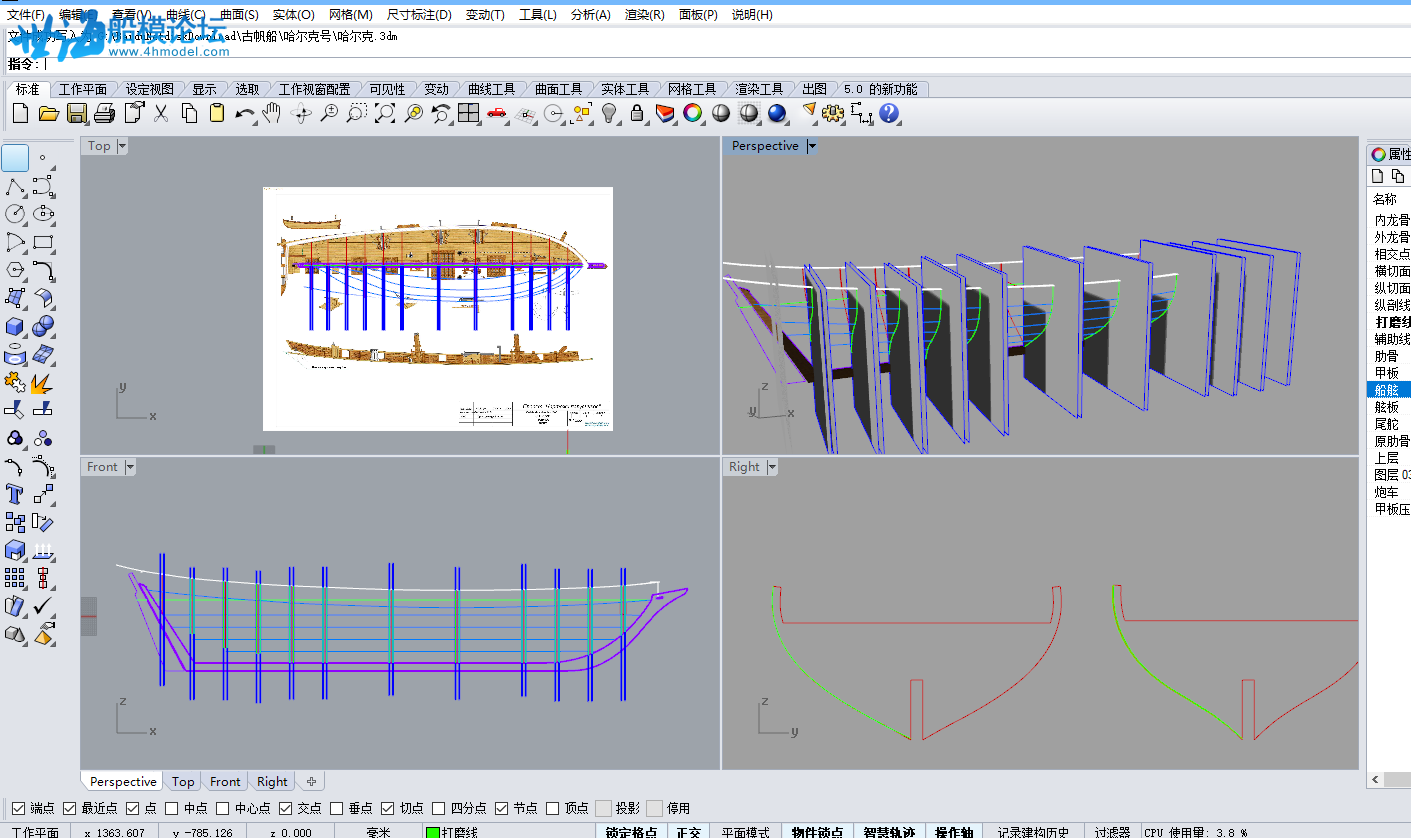Enable the 中点 osnap checkbox
Viewport: 1411px width, 838px height.
[172, 808]
